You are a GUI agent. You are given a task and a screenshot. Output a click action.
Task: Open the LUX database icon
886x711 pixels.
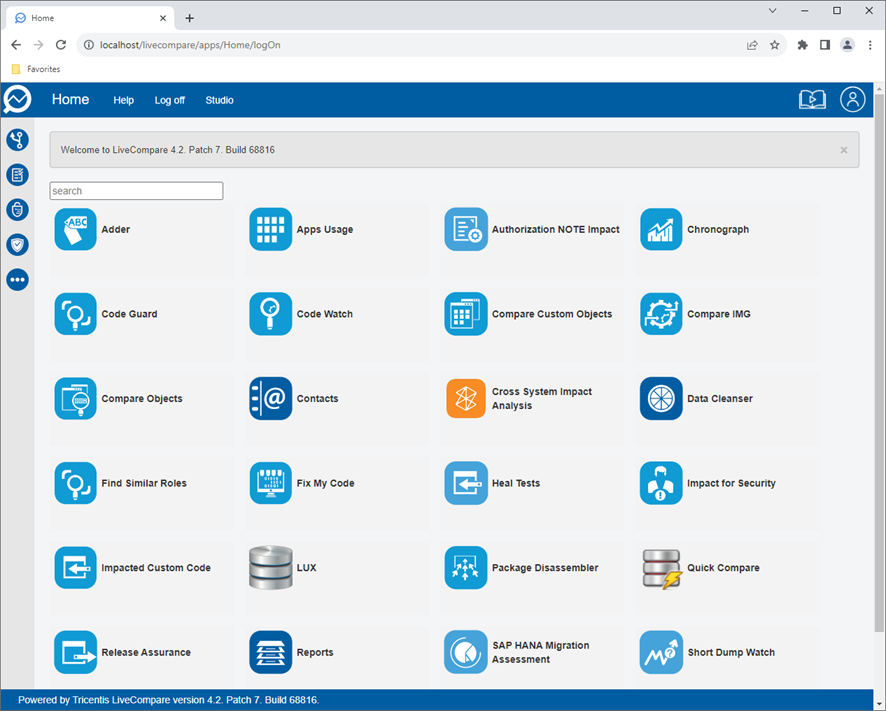pyautogui.click(x=271, y=567)
